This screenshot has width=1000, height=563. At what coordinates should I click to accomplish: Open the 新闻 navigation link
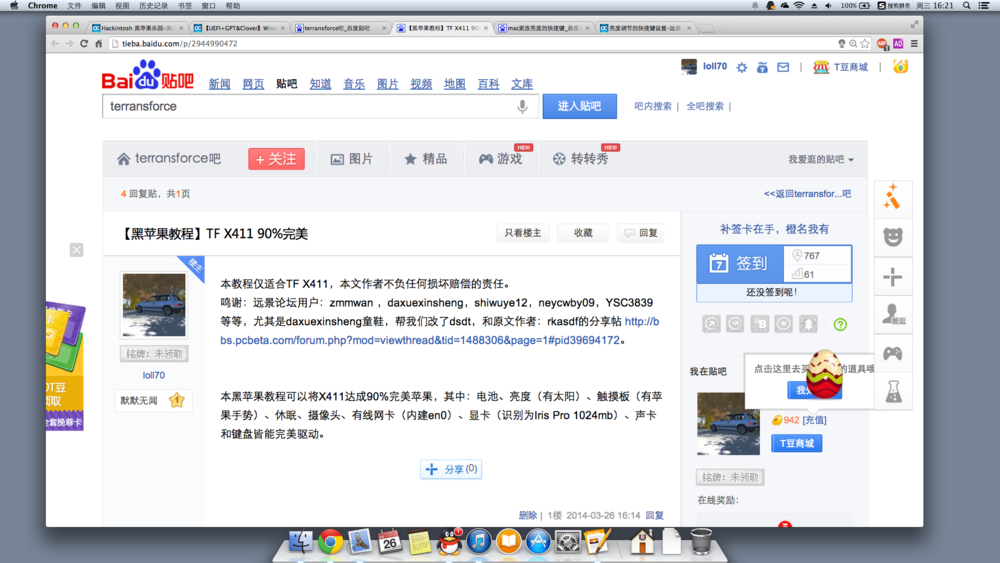point(219,84)
